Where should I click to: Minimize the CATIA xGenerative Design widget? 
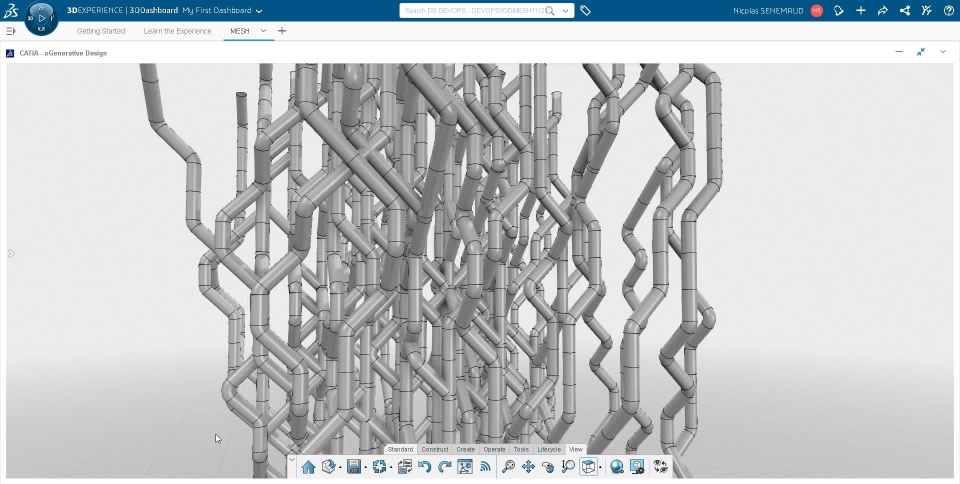pos(899,52)
